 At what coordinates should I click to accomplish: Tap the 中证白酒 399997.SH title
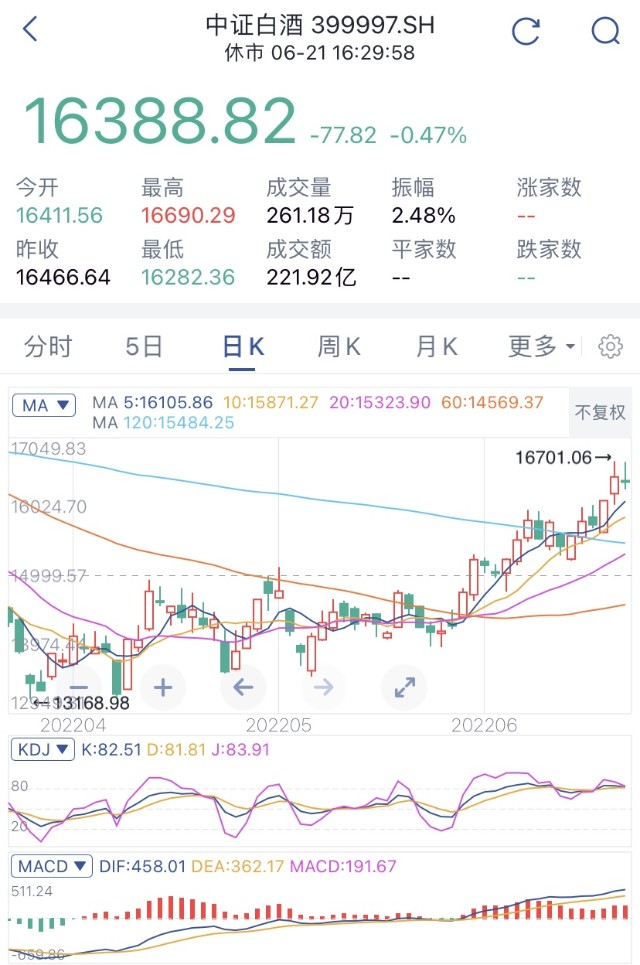click(x=320, y=26)
